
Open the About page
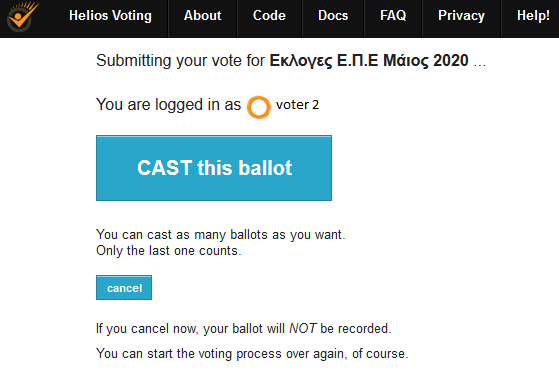(x=202, y=16)
